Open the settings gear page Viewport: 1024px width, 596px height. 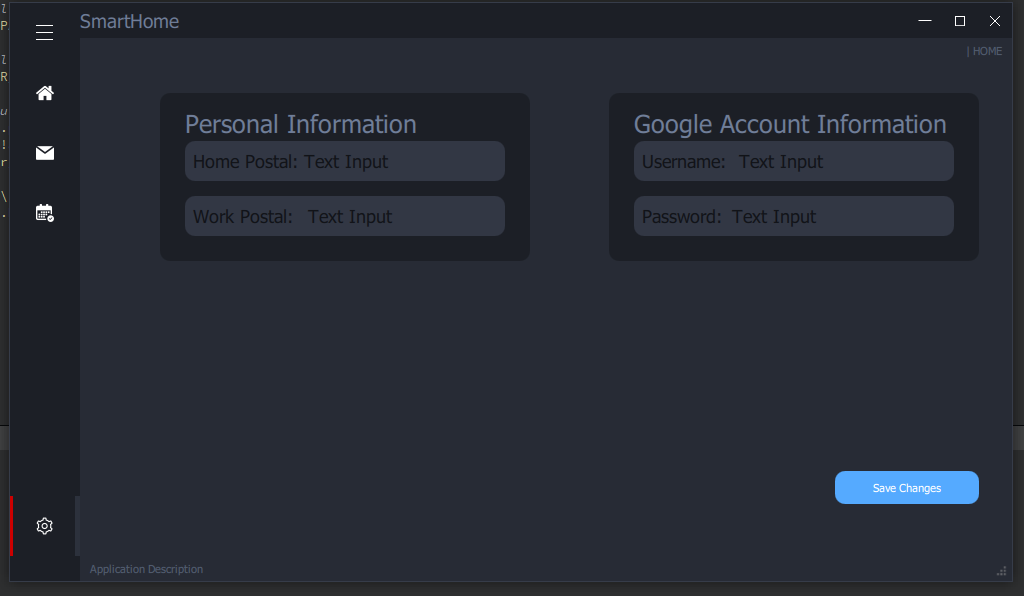[44, 526]
